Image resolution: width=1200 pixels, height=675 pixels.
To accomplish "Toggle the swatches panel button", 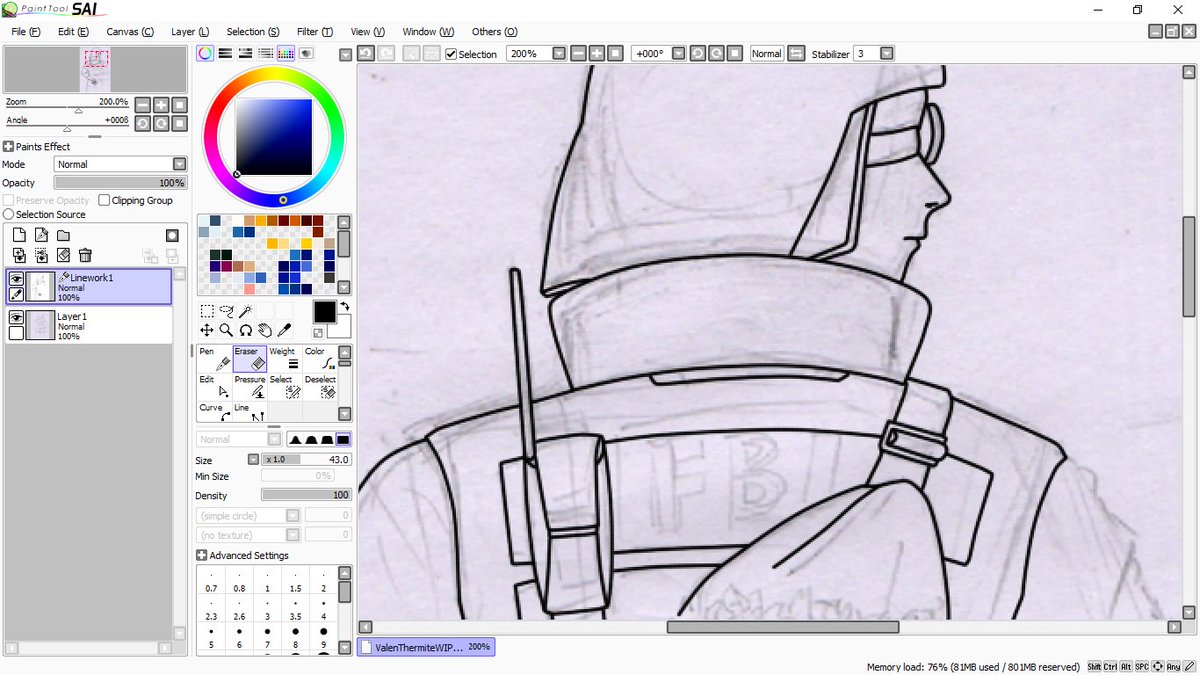I will coord(286,54).
